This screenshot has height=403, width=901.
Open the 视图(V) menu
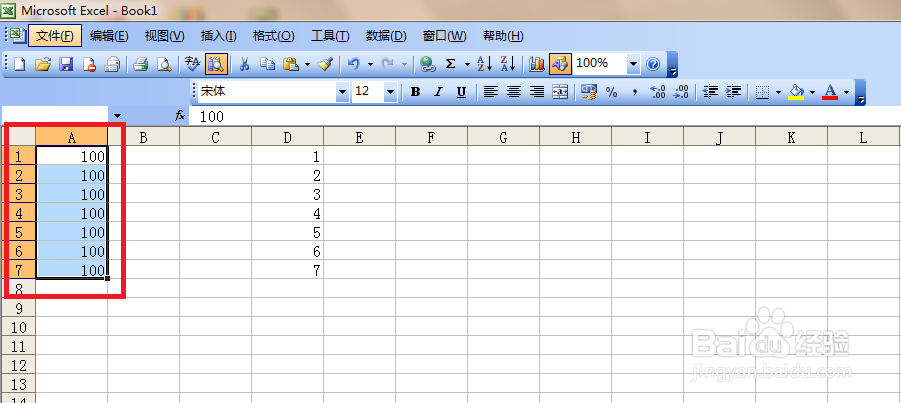pyautogui.click(x=164, y=36)
